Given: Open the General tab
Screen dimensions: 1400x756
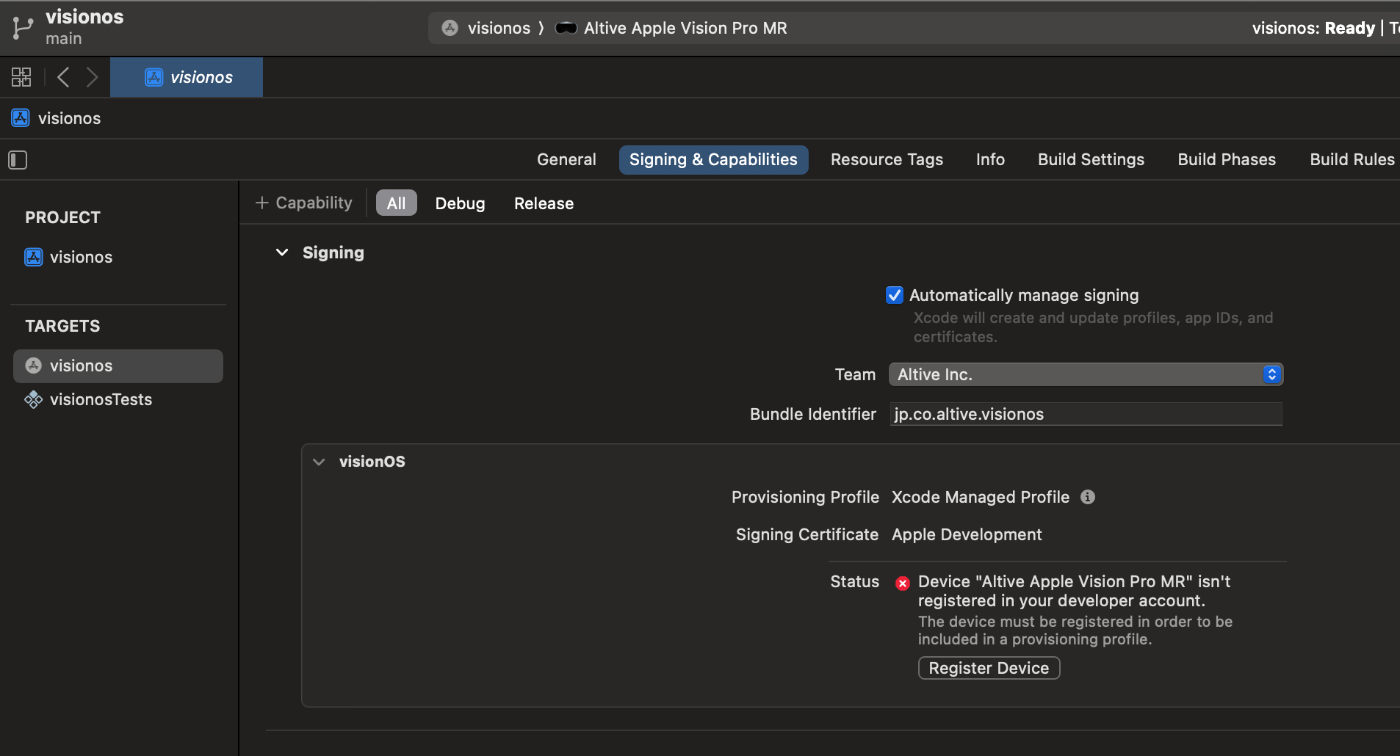Looking at the screenshot, I should 566,160.
